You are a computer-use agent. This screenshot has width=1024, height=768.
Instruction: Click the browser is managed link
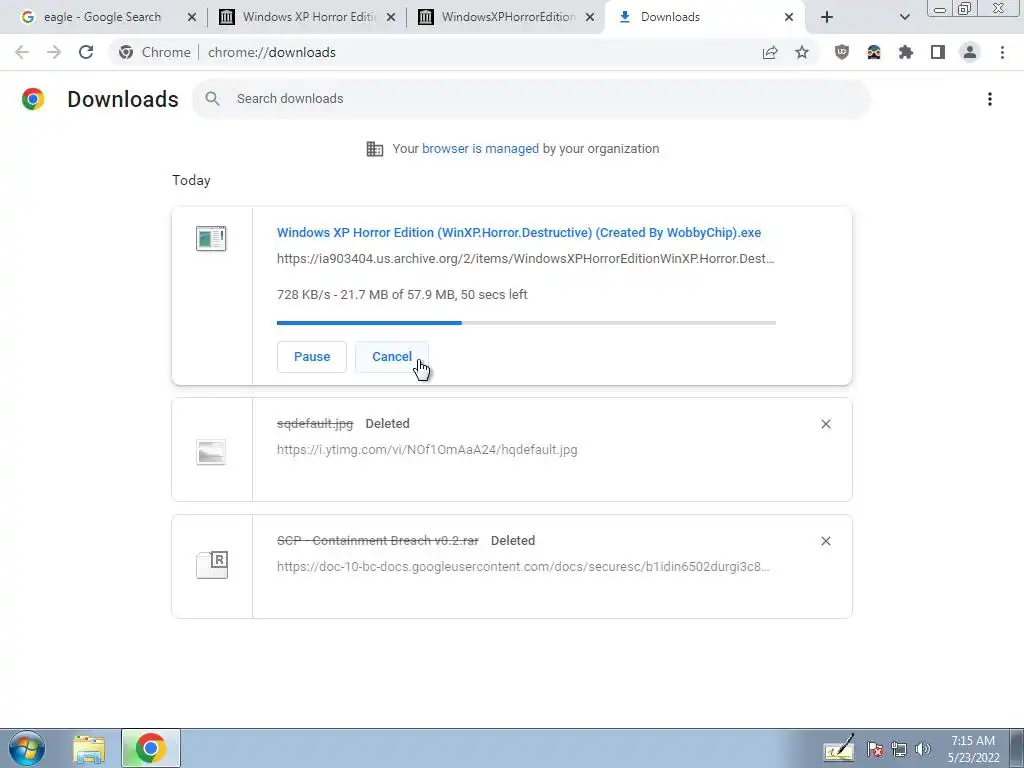(x=481, y=149)
